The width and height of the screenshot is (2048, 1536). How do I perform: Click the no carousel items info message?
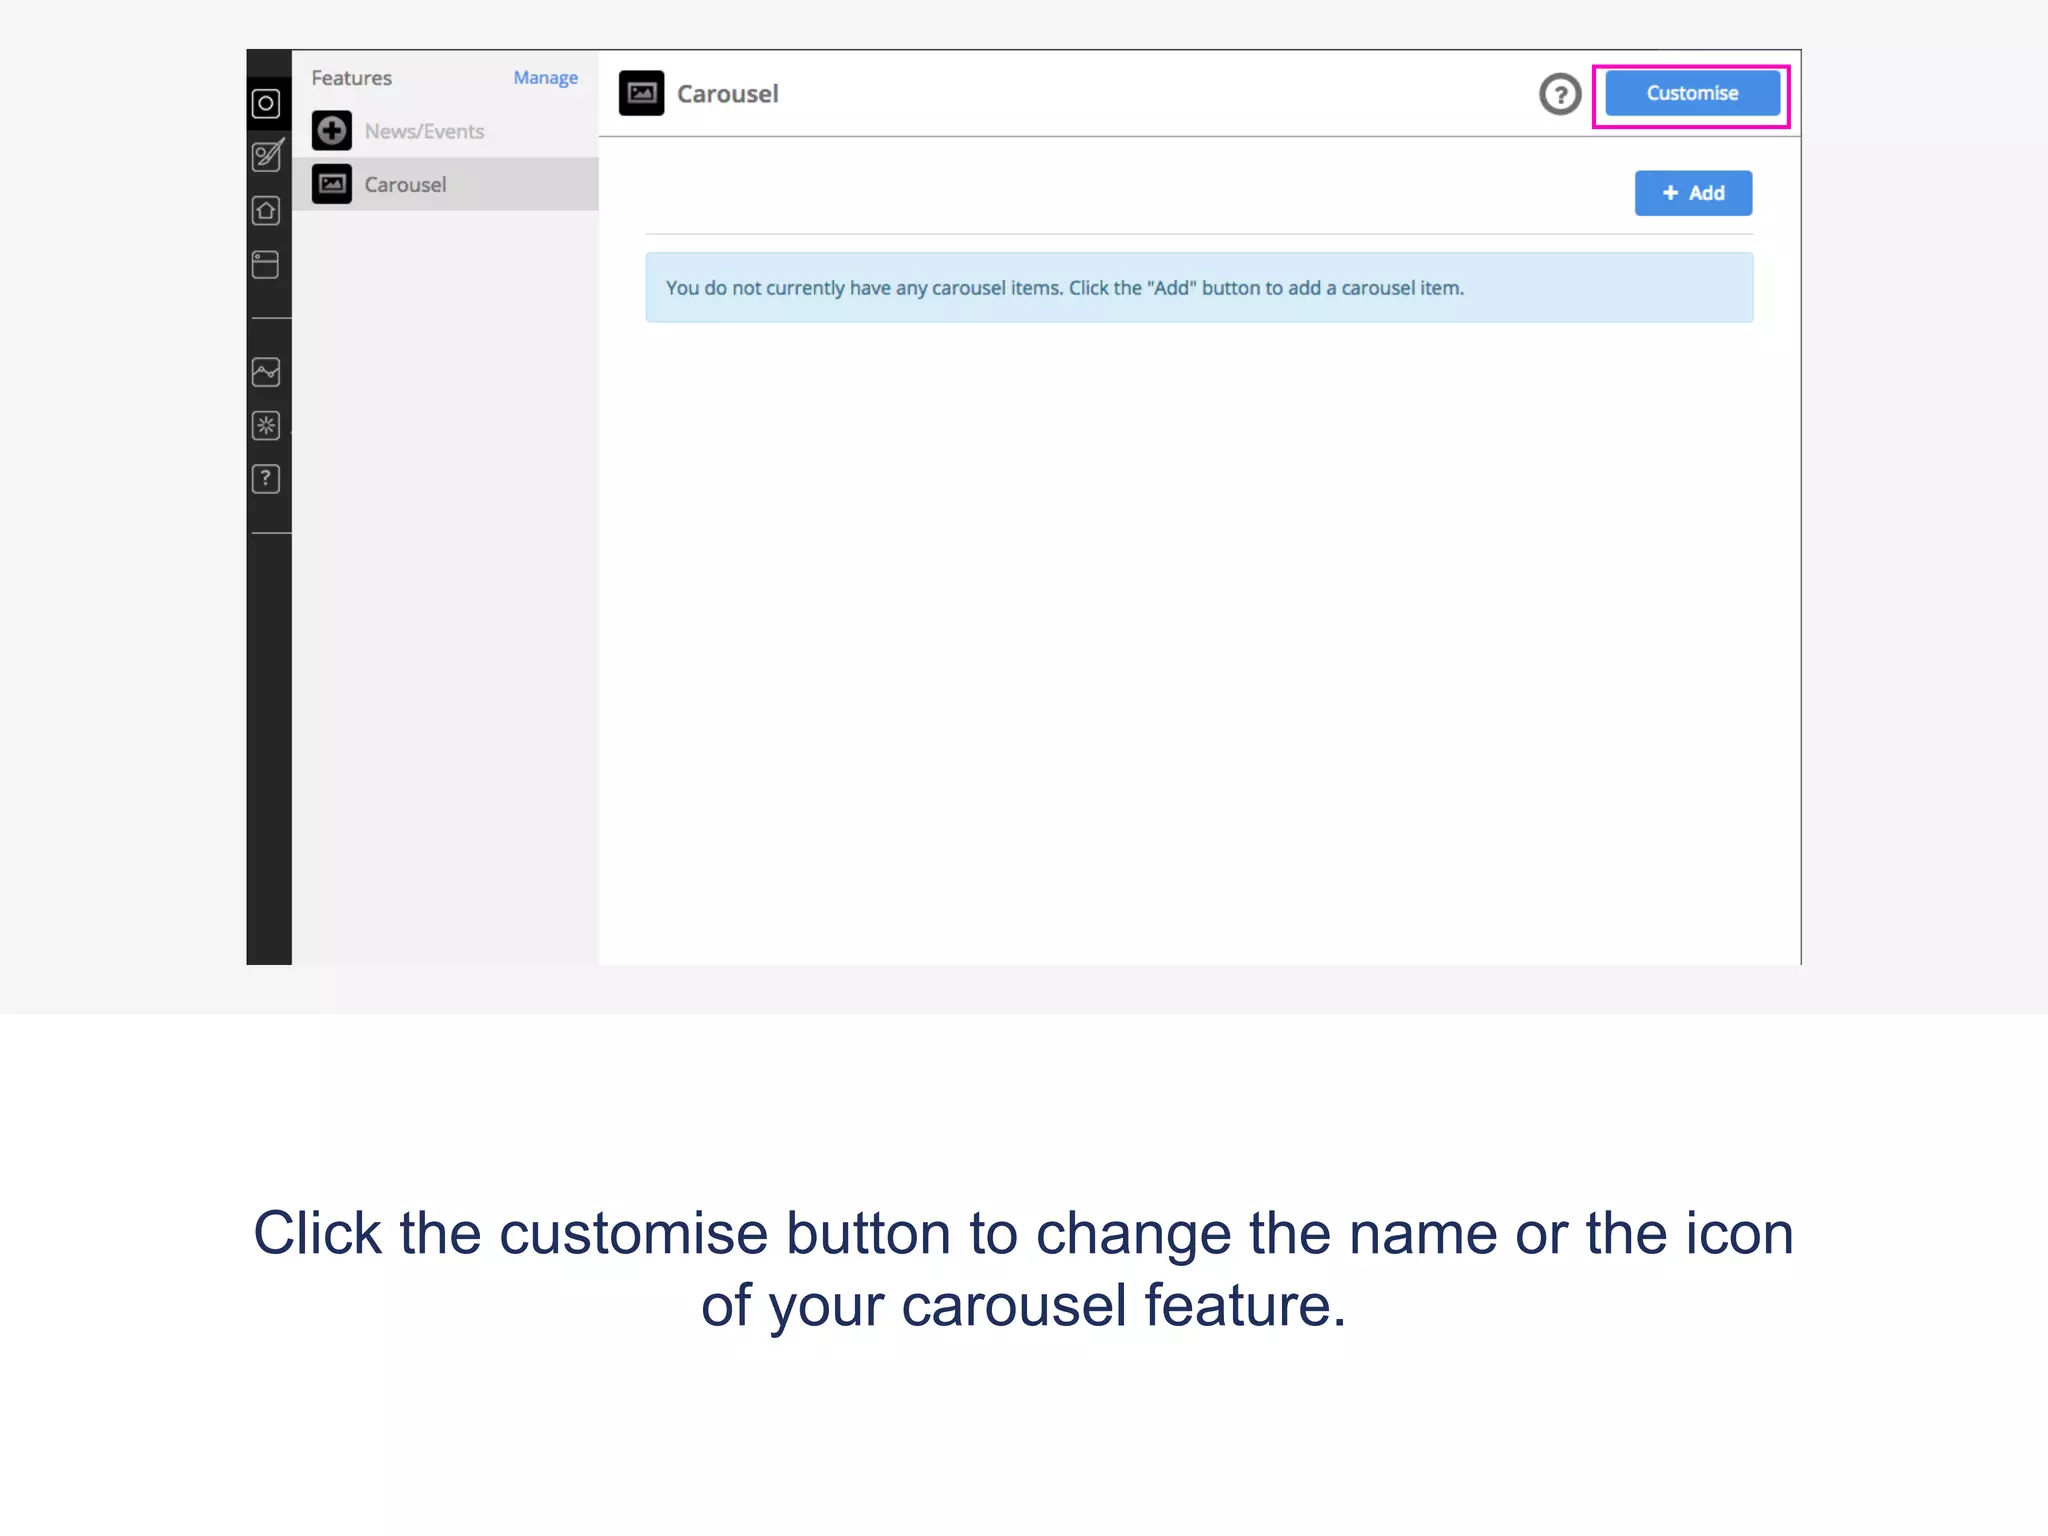point(1199,288)
